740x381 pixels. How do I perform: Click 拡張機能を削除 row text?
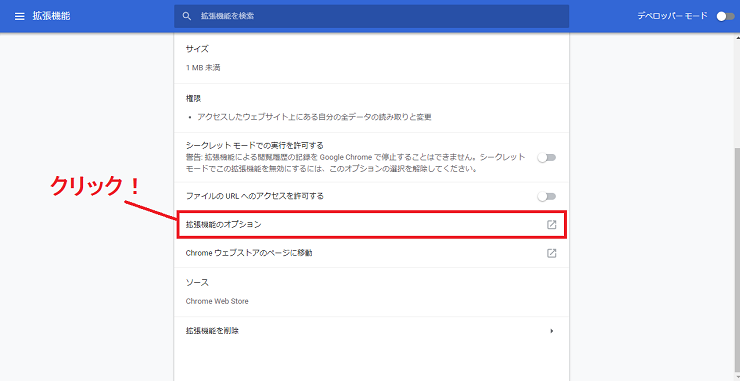pyautogui.click(x=212, y=331)
